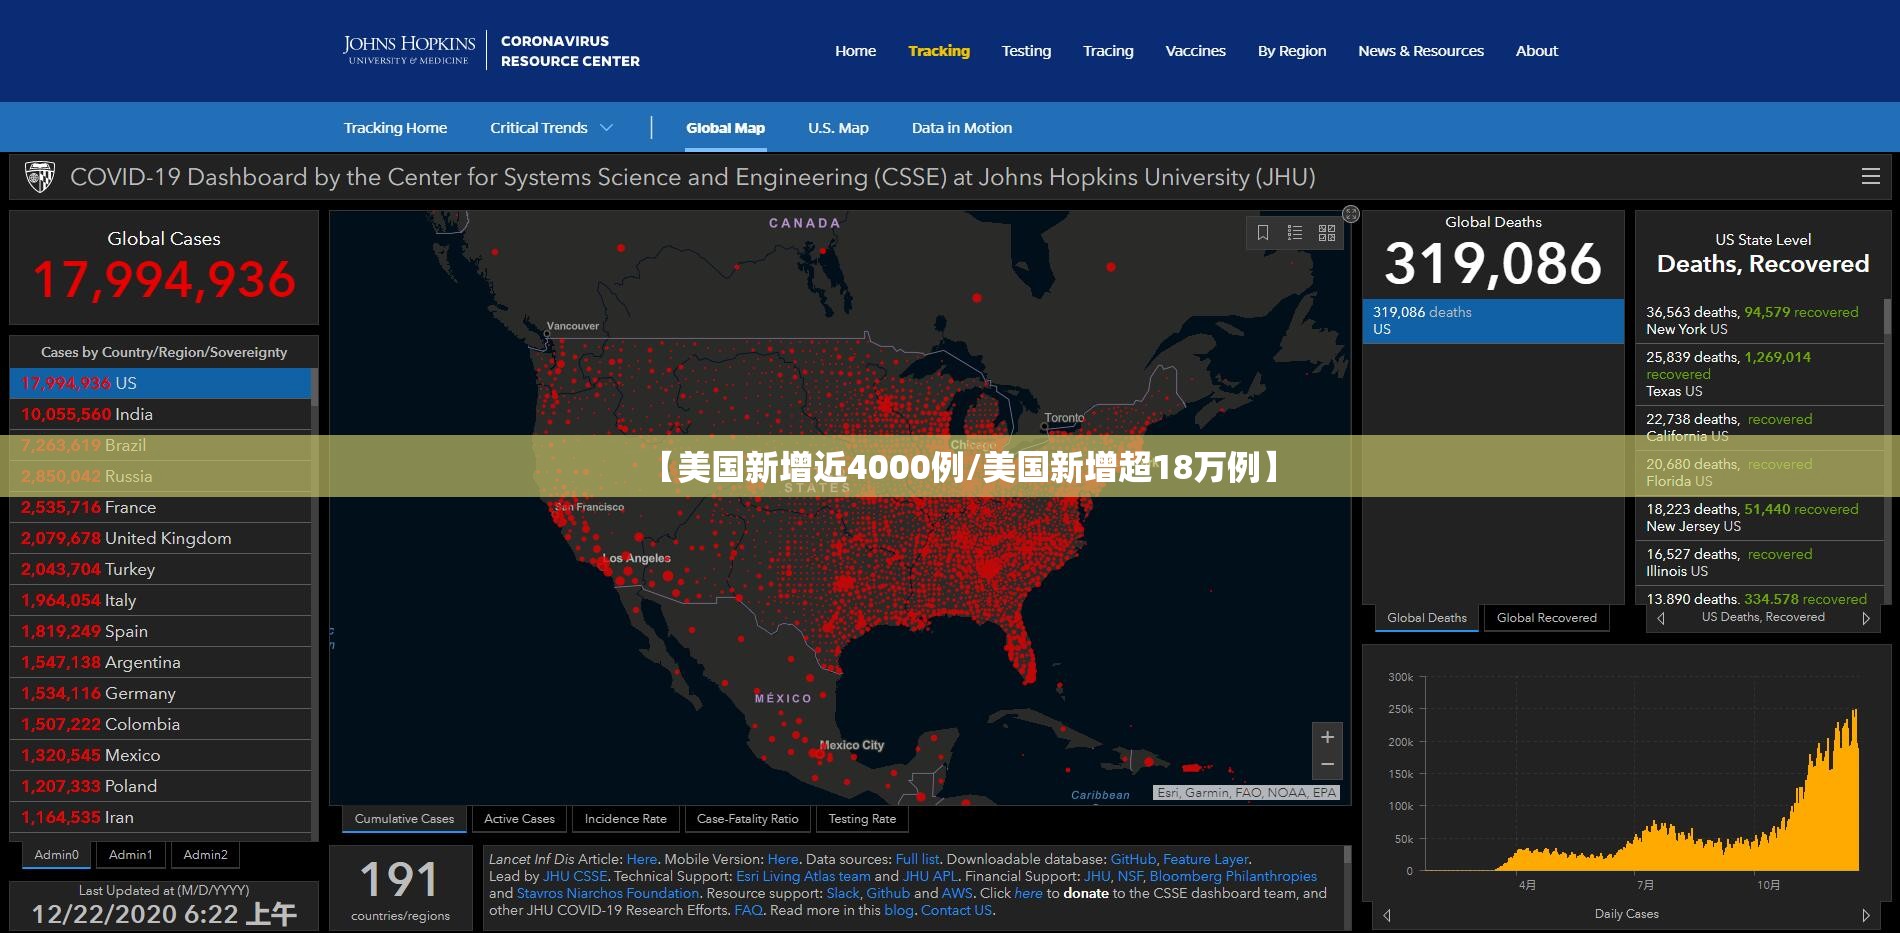Screen dimensions: 1900x933
Task: Open the Home nav item
Action: 855,51
